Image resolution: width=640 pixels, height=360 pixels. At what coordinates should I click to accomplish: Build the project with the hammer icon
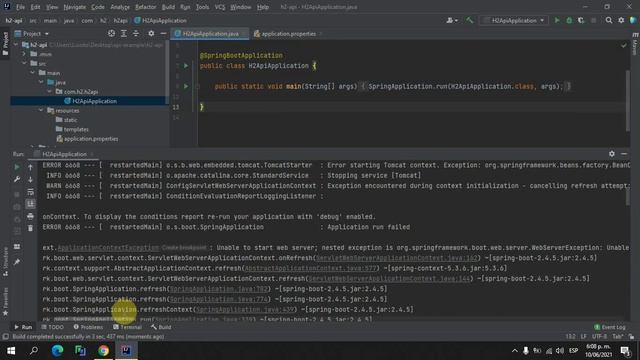[470, 20]
